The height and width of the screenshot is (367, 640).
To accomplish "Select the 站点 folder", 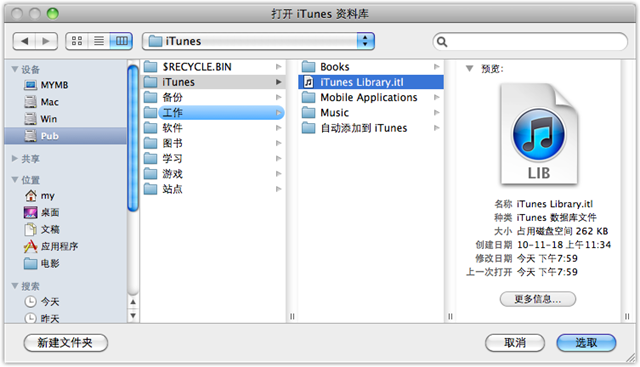I will (212, 189).
